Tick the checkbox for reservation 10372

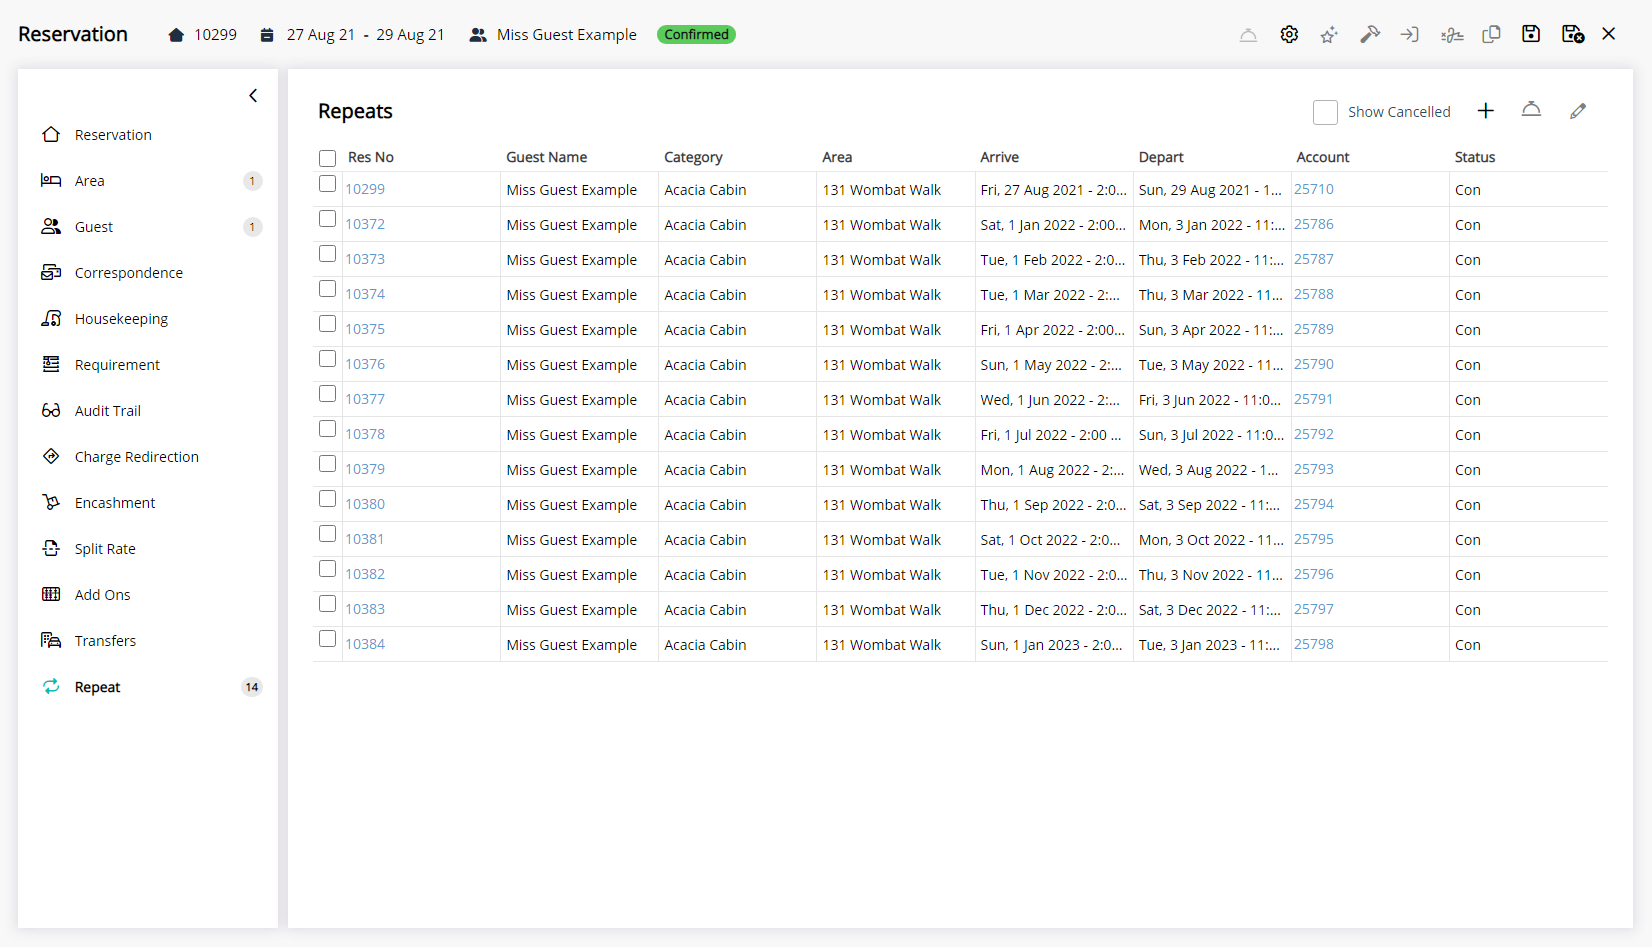tap(327, 219)
